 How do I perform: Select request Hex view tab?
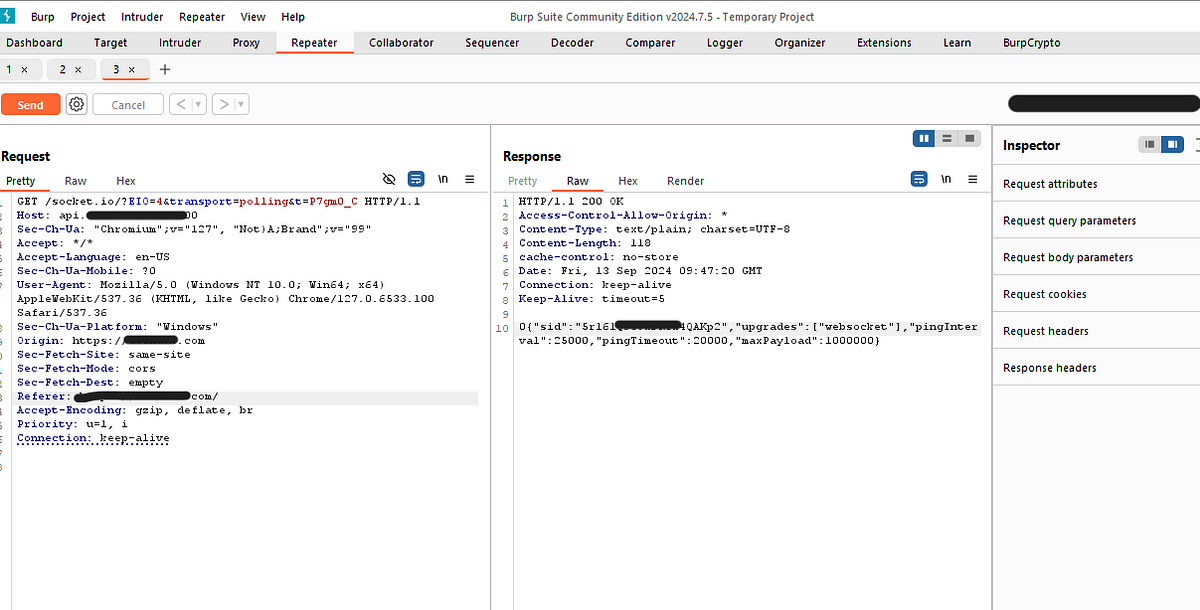point(126,181)
